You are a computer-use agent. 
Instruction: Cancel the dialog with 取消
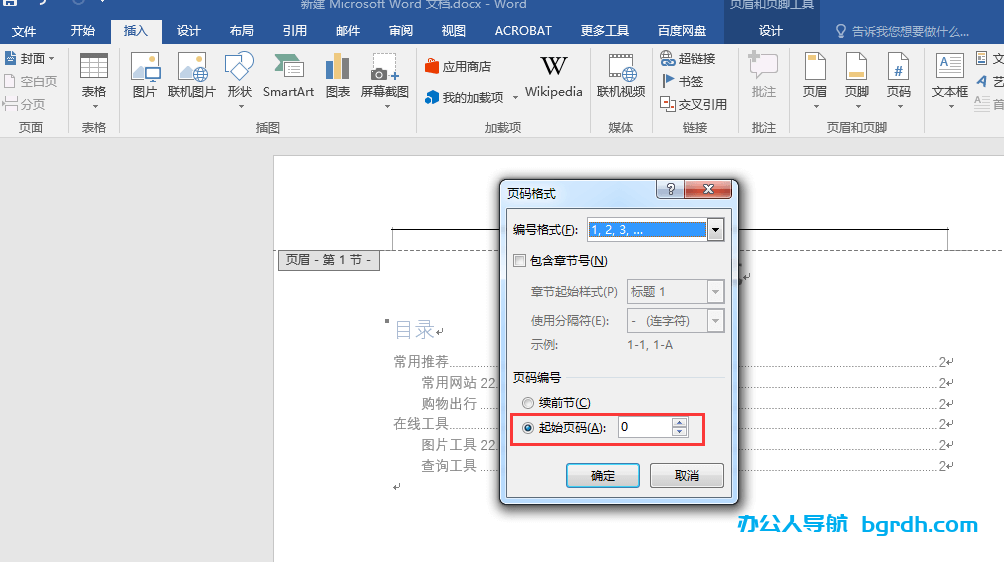686,476
